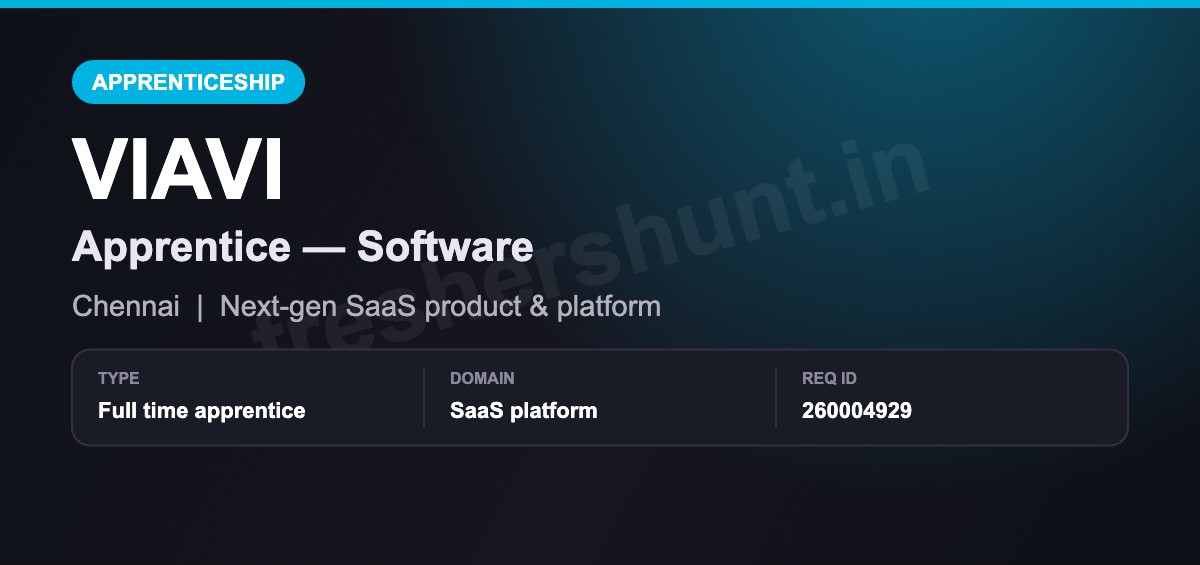Click the word platform ending the tagline
The height and width of the screenshot is (565, 1200).
point(609,306)
